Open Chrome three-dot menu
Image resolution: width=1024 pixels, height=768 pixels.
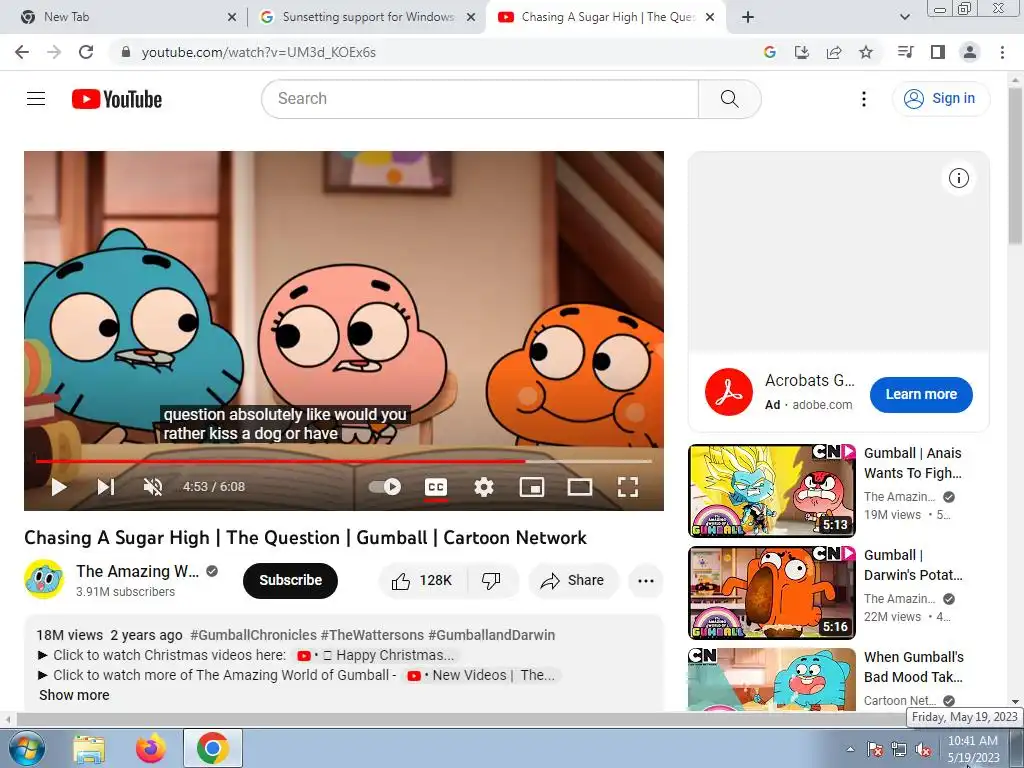(1002, 52)
